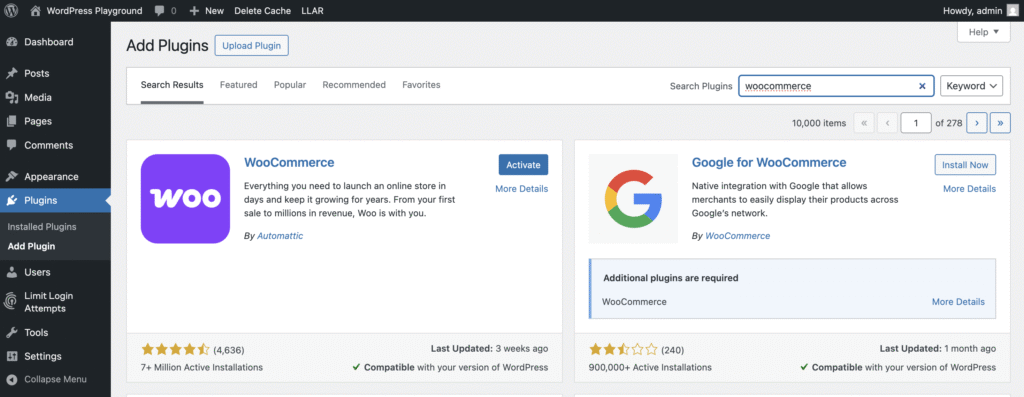Open Automattic author link
Viewport: 1024px width, 397px height.
280,236
